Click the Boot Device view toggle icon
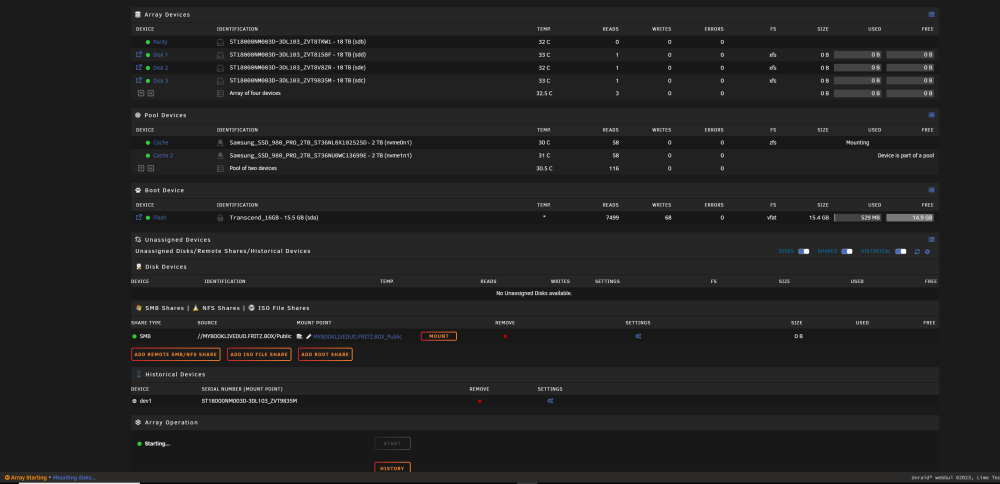 [931, 190]
